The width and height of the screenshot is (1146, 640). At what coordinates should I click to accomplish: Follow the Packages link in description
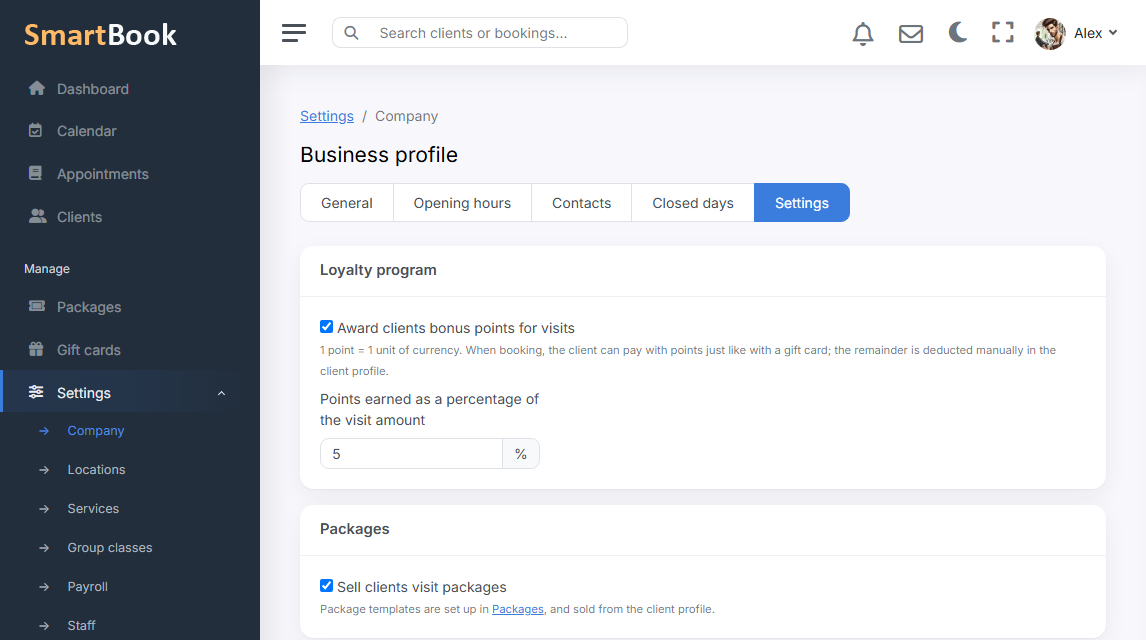point(517,609)
